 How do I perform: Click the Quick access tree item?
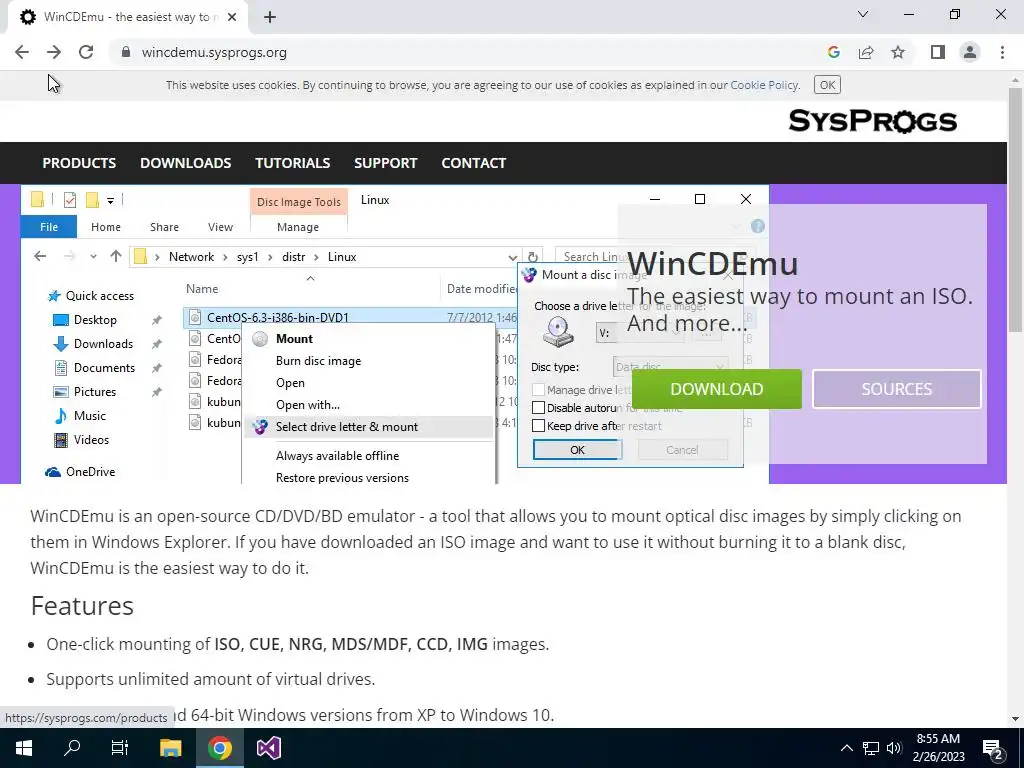(x=91, y=296)
